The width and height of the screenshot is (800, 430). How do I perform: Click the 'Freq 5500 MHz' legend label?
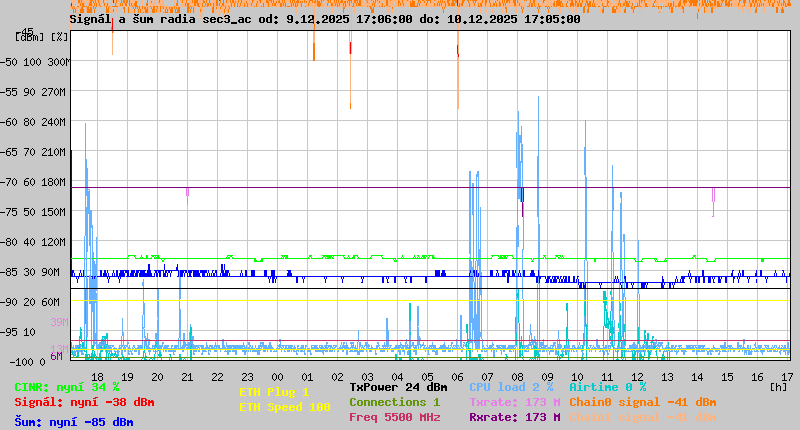click(394, 417)
